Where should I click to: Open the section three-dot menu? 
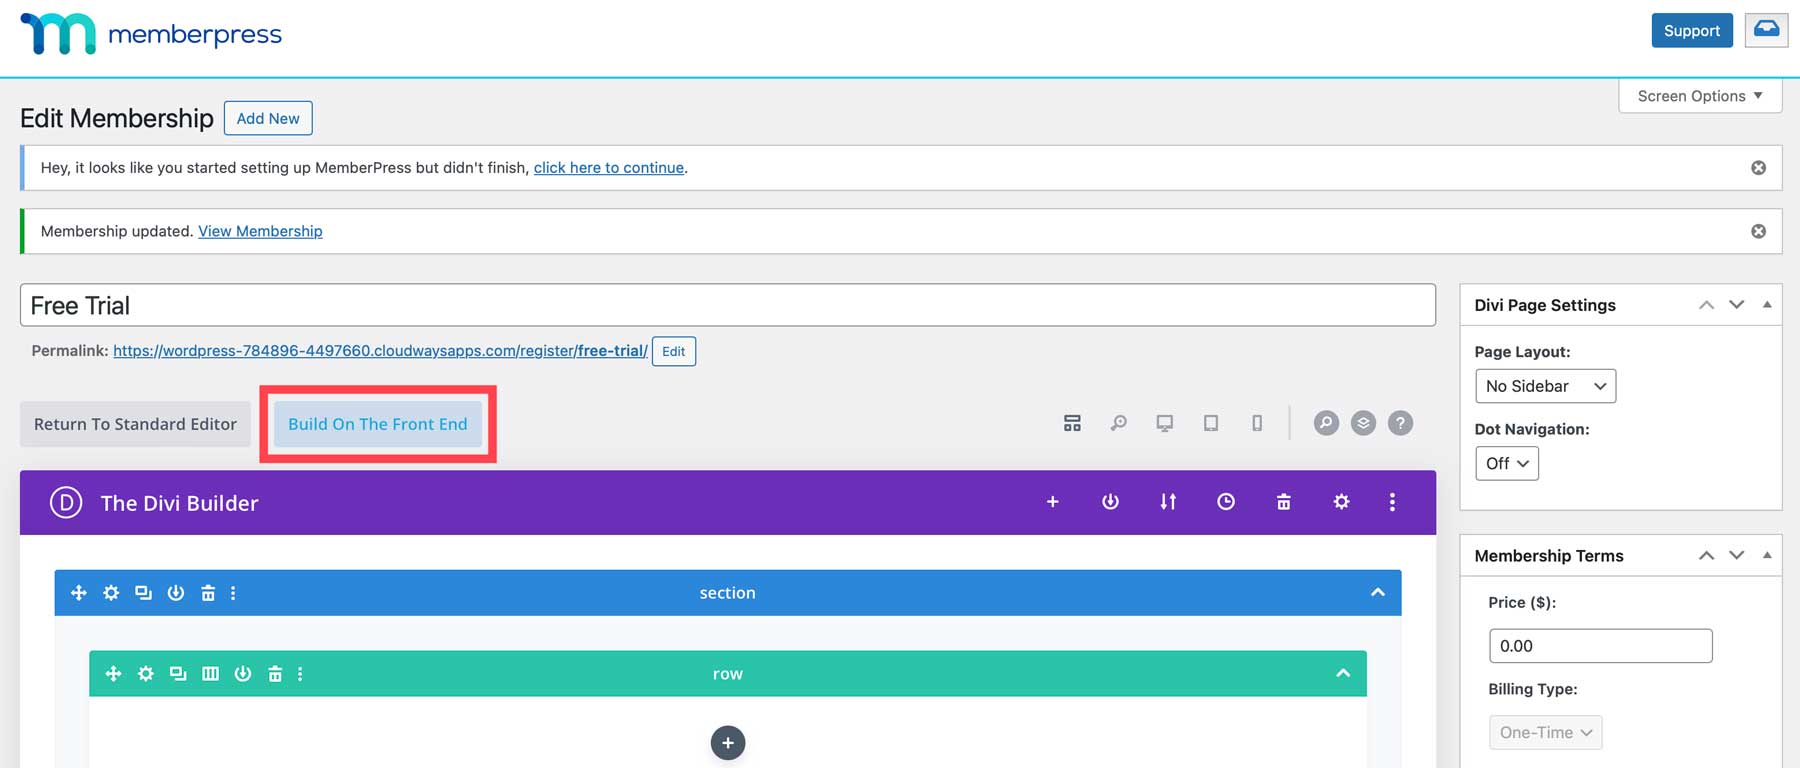click(x=233, y=593)
